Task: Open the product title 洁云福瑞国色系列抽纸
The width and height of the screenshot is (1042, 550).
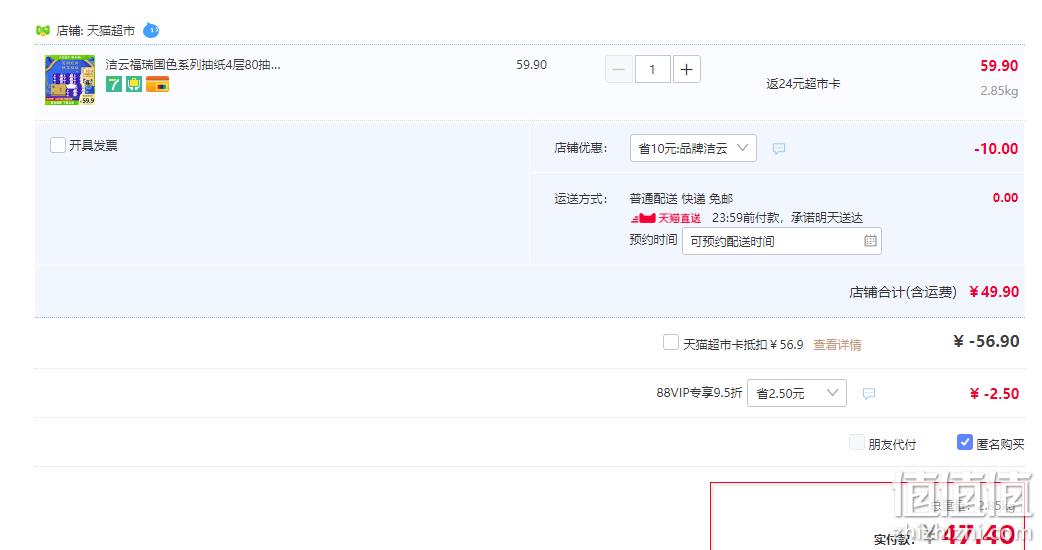Action: tap(193, 65)
